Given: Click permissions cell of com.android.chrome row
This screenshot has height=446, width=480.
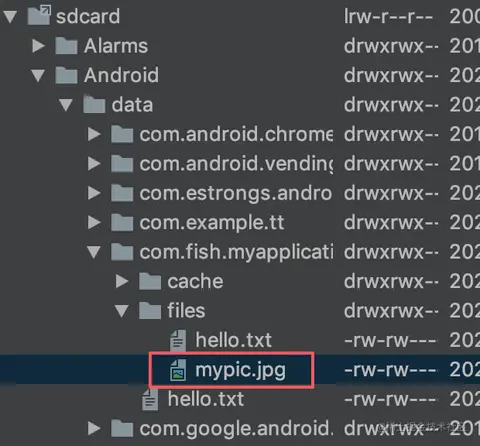Looking at the screenshot, I should coord(391,134).
